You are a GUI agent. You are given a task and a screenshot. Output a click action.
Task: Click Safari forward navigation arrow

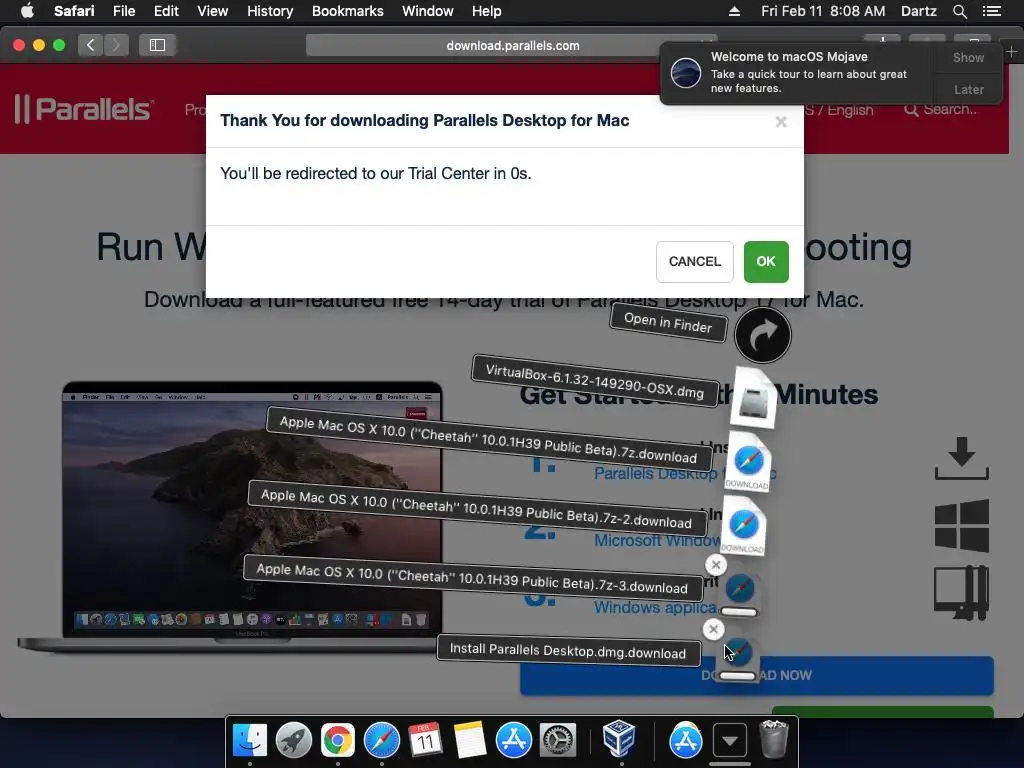[116, 45]
